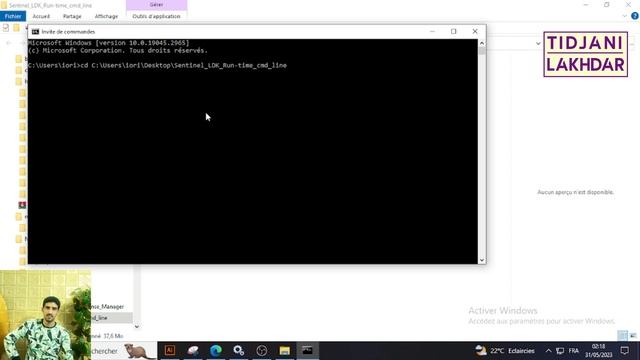Launch Adobe Illustrator from taskbar

[170, 351]
